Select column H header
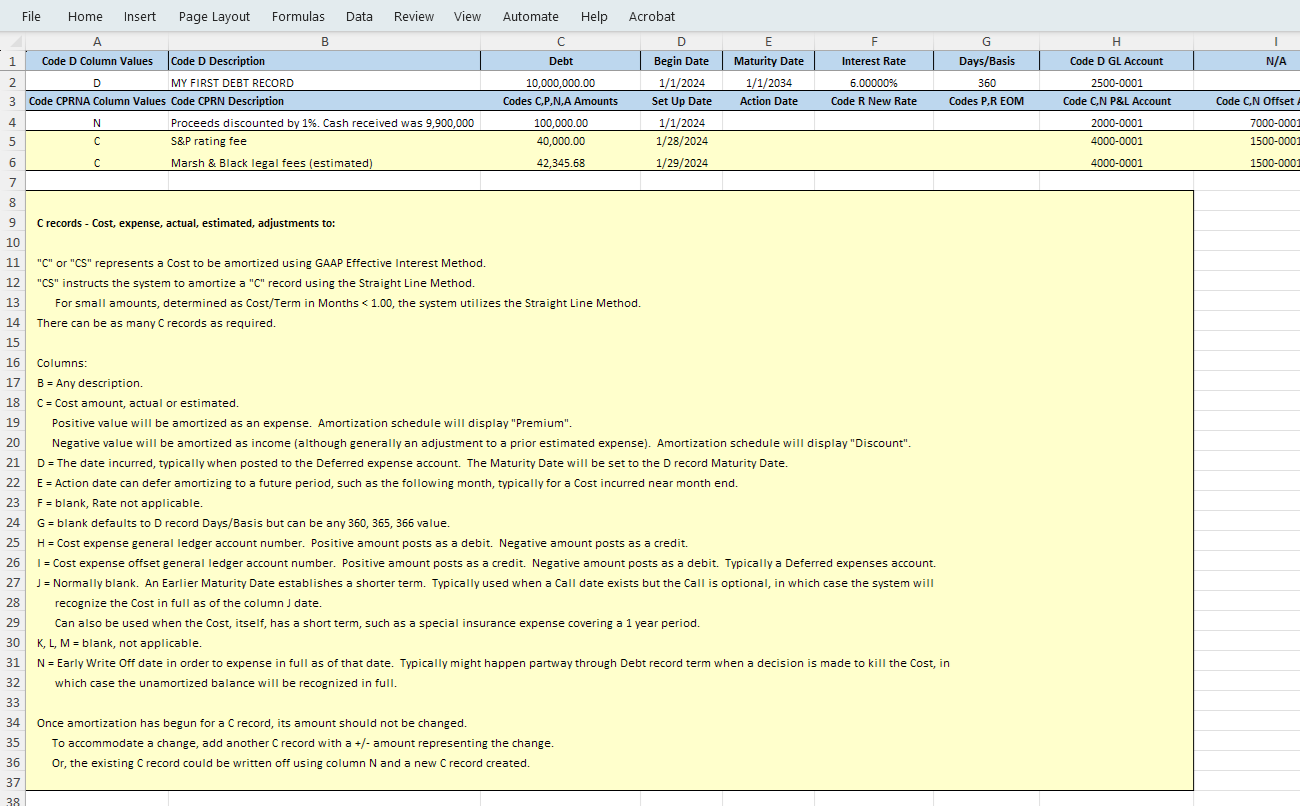Screen dimensions: 1300x806 tap(1116, 42)
